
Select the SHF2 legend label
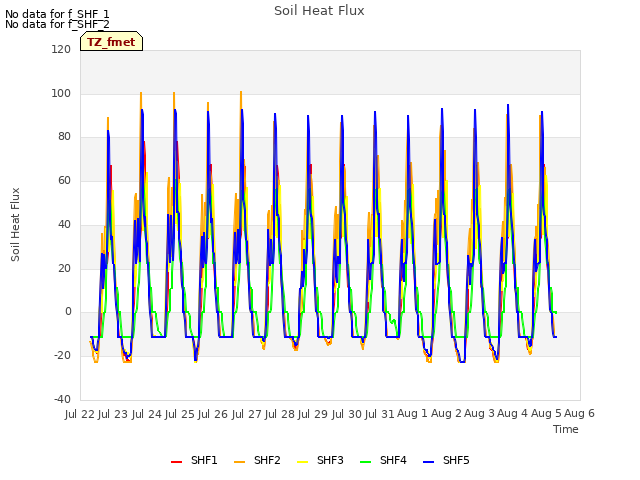coord(267,460)
